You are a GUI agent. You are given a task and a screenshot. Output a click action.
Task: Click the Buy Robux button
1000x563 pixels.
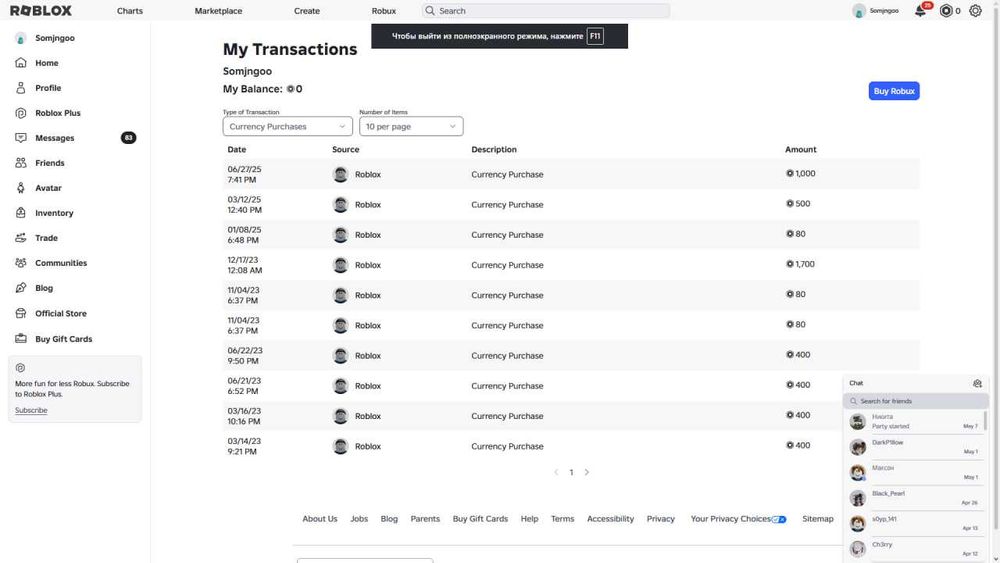894,91
